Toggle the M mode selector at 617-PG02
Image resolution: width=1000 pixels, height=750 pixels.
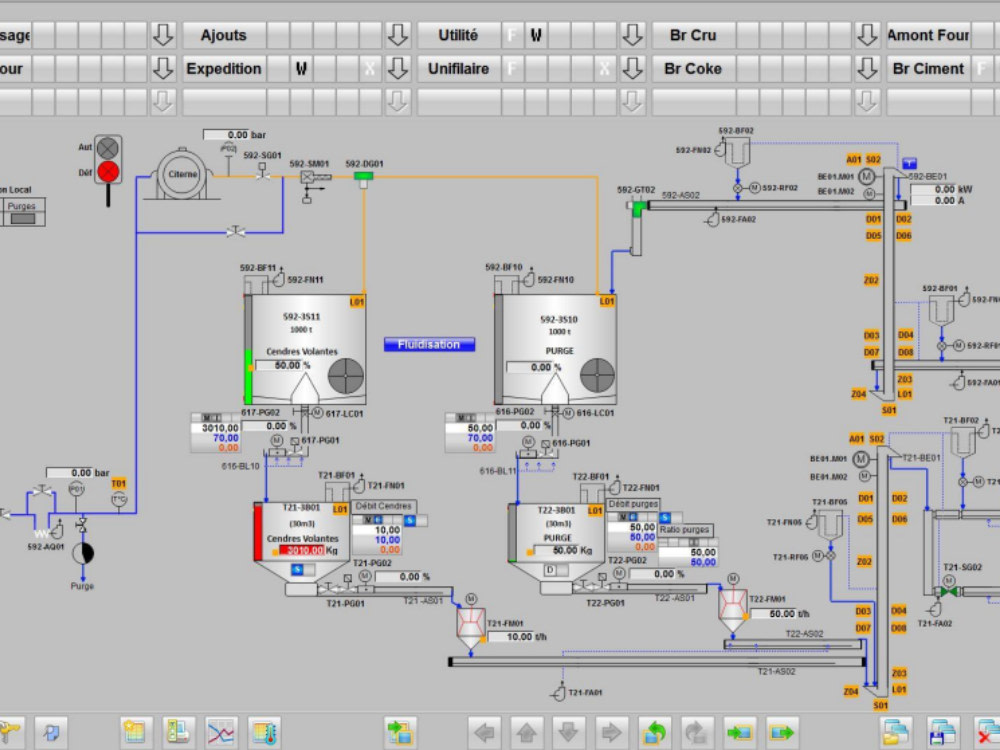click(x=210, y=417)
